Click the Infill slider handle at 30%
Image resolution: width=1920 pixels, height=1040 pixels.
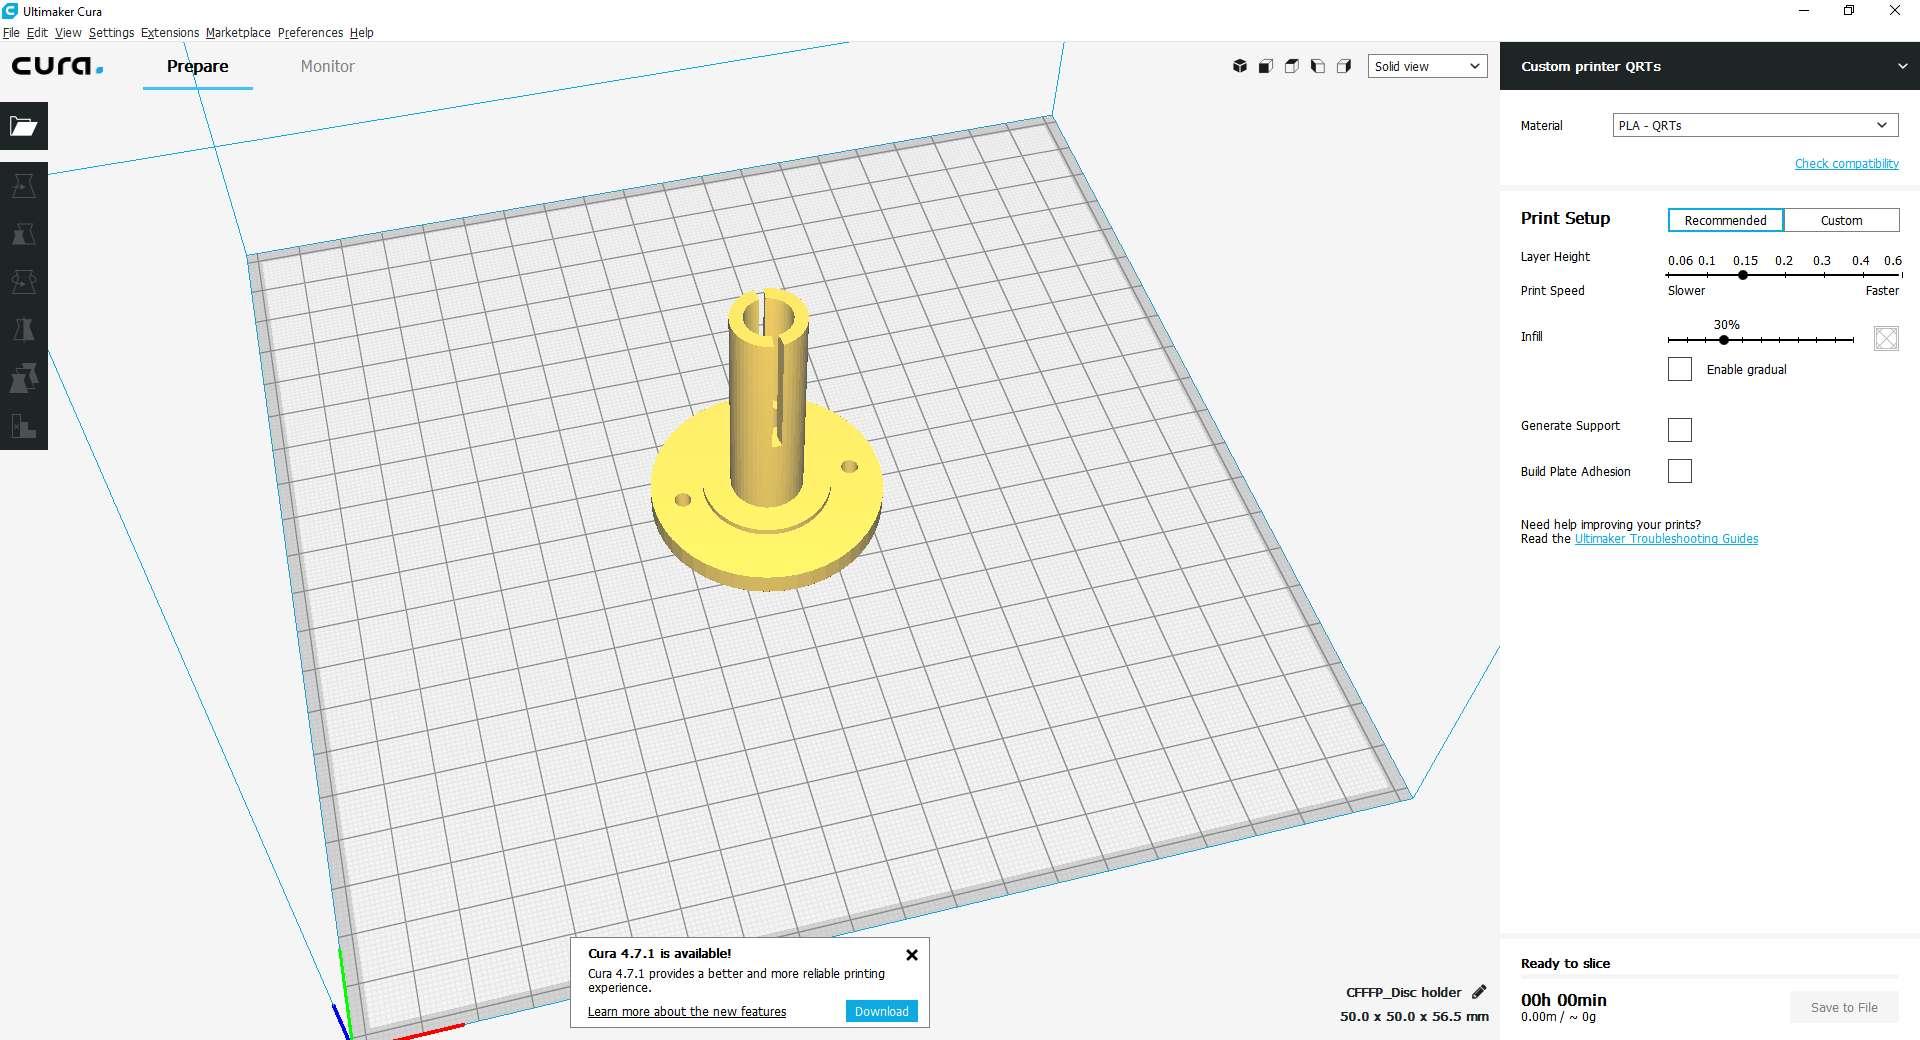point(1724,340)
